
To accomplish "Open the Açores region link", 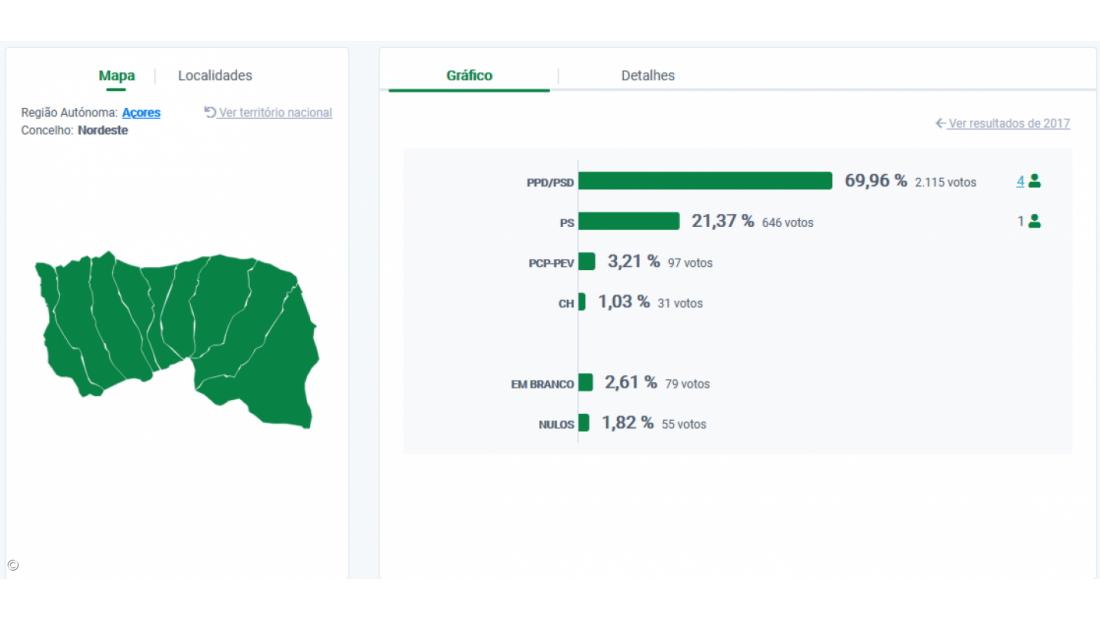I will pos(141,113).
